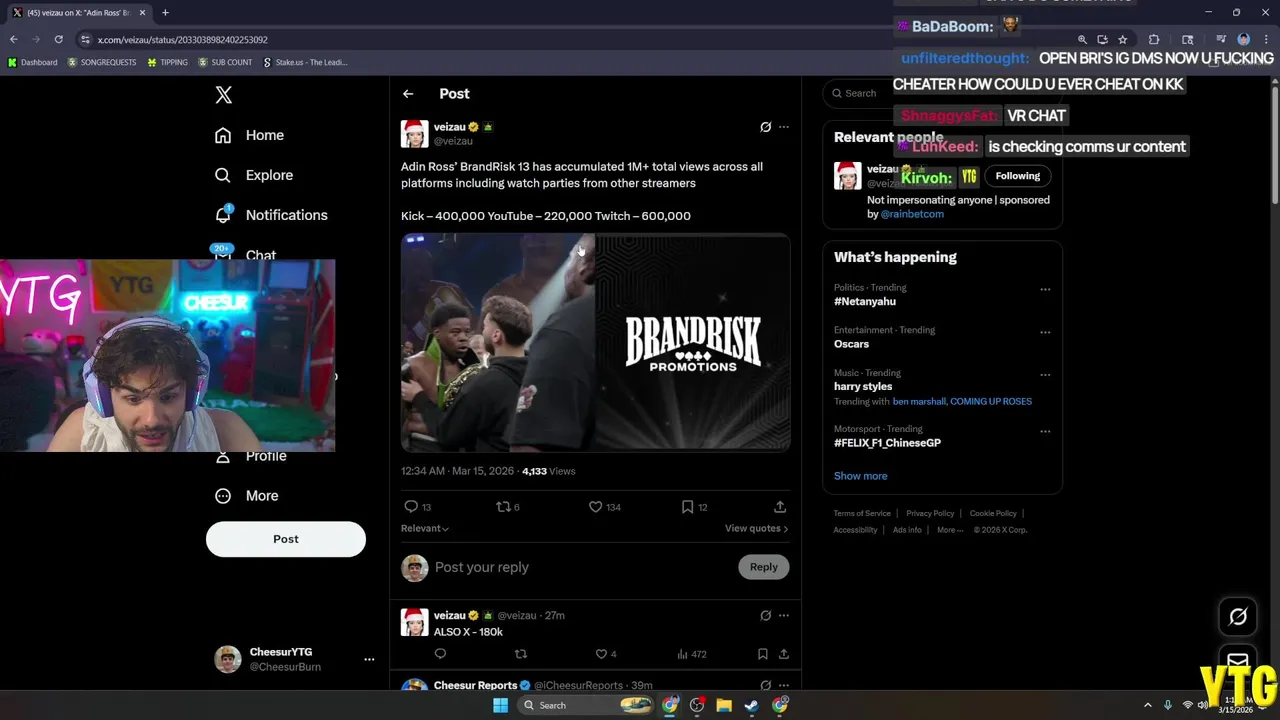Click Show more under What's happening
Image resolution: width=1280 pixels, height=720 pixels.
tap(861, 476)
